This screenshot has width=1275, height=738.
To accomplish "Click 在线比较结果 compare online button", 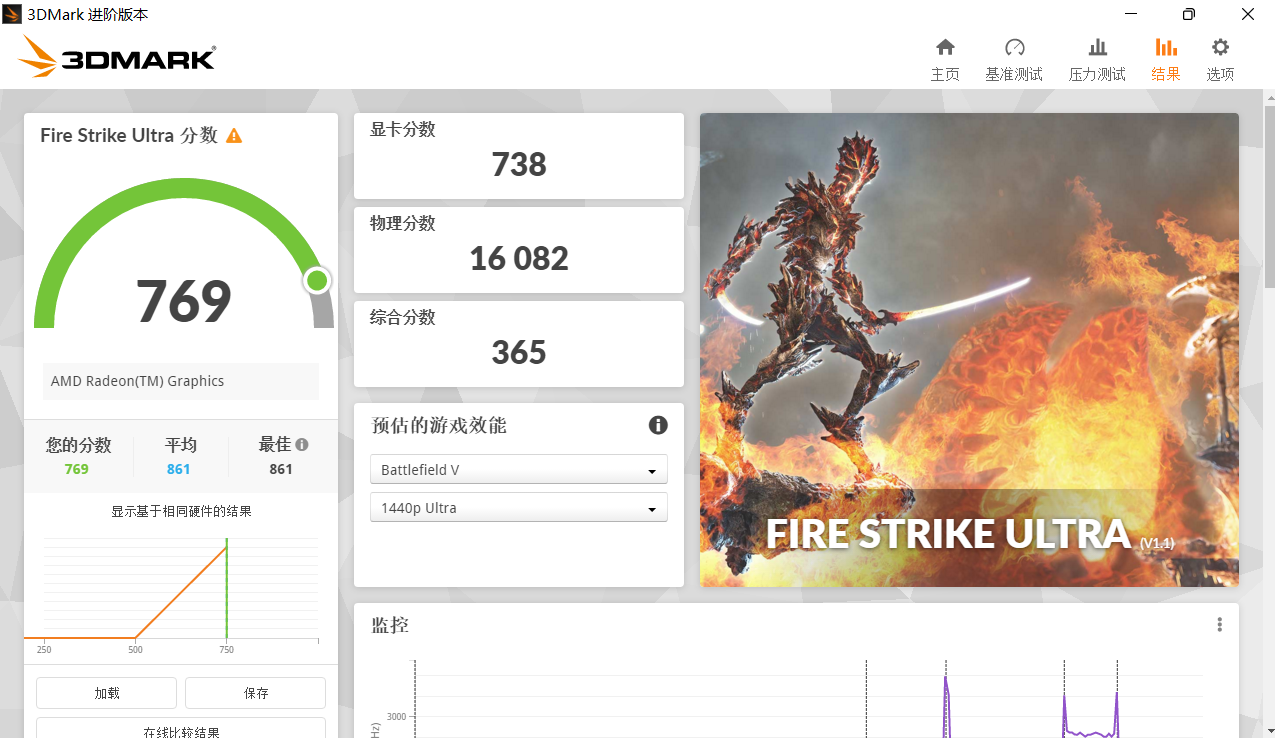I will coord(181,728).
